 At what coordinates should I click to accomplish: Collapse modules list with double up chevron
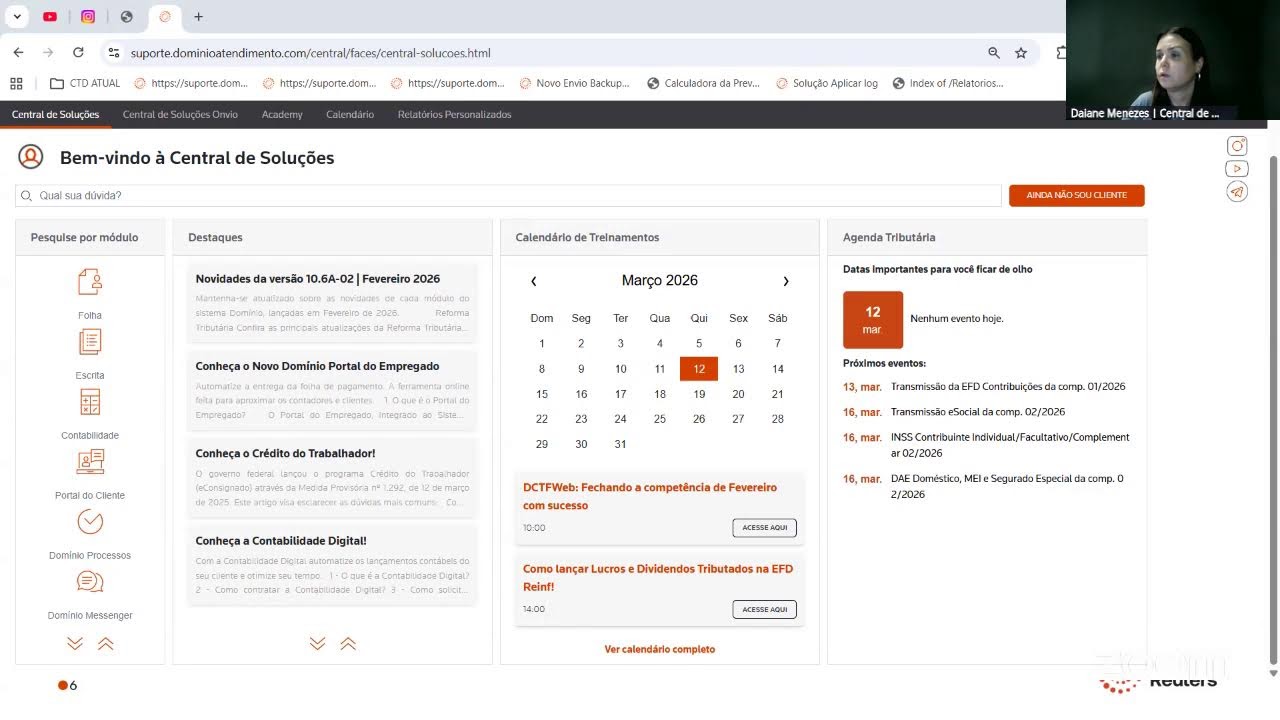click(106, 644)
